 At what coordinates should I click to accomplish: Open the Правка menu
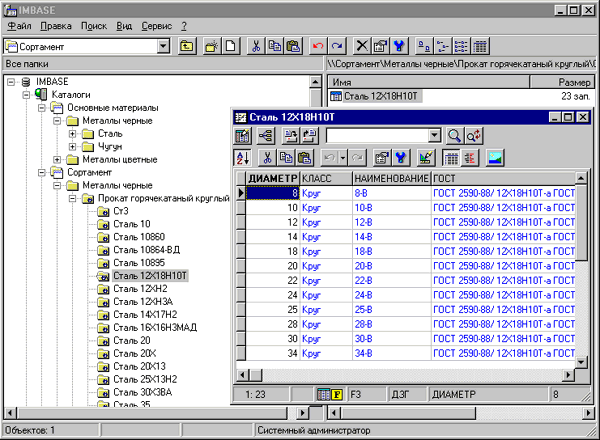coord(56,25)
